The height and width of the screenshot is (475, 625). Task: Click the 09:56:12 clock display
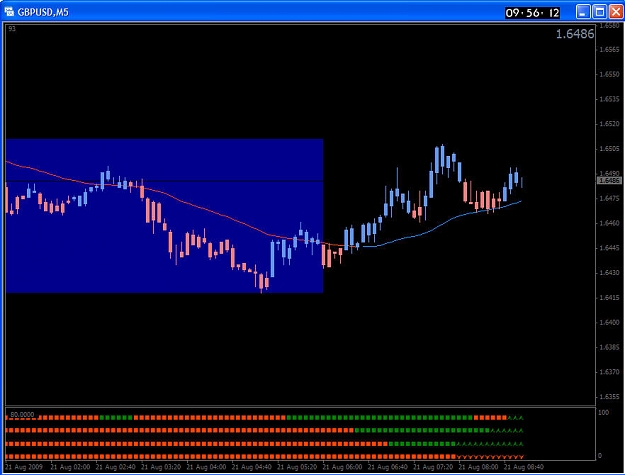tap(532, 13)
